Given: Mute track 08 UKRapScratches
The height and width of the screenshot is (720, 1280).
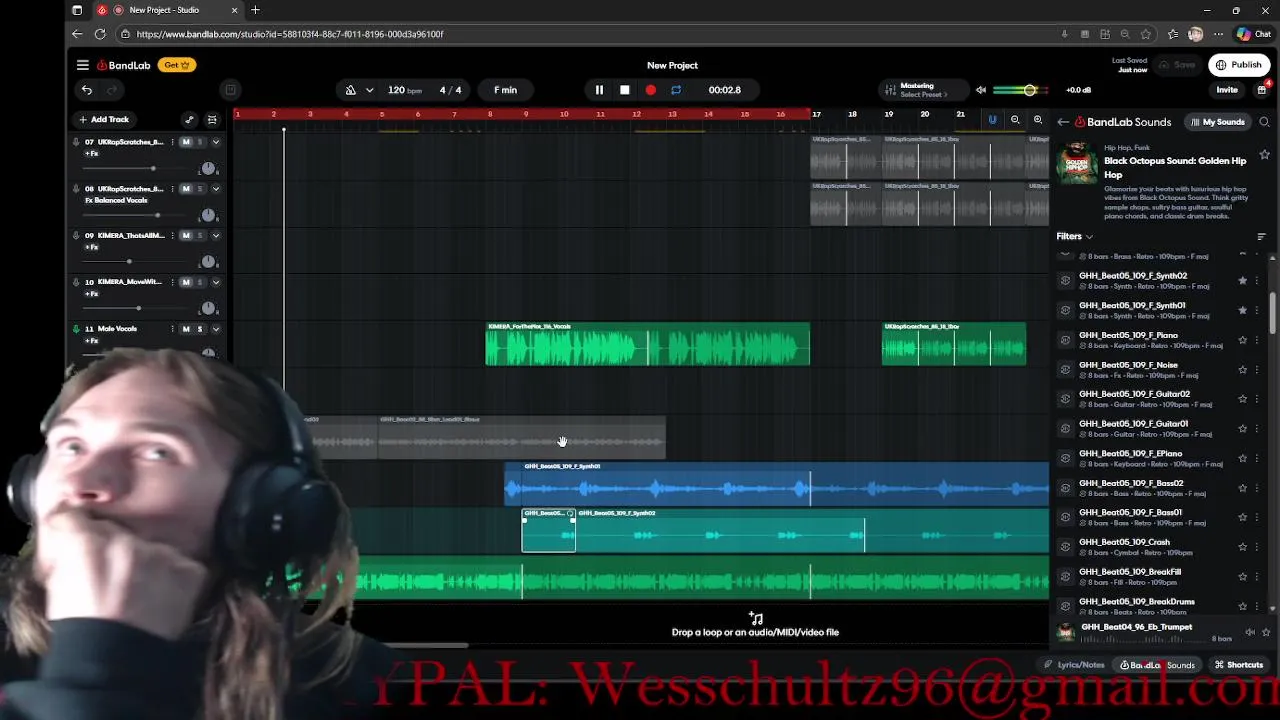Looking at the screenshot, I should 185,189.
